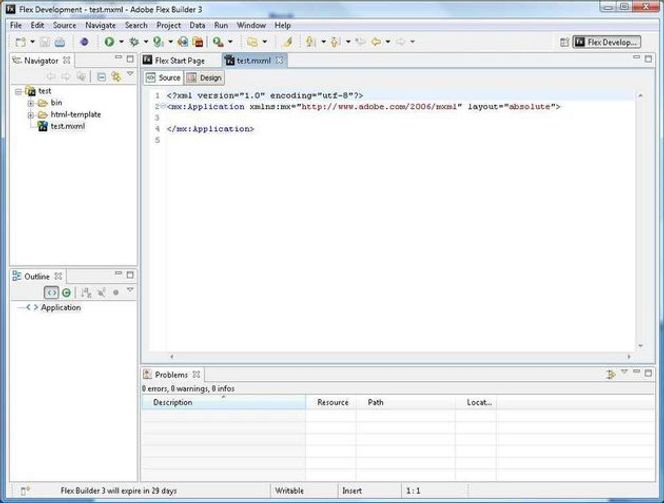Click the Profile toolbar icon
The image size is (664, 503).
[x=158, y=42]
